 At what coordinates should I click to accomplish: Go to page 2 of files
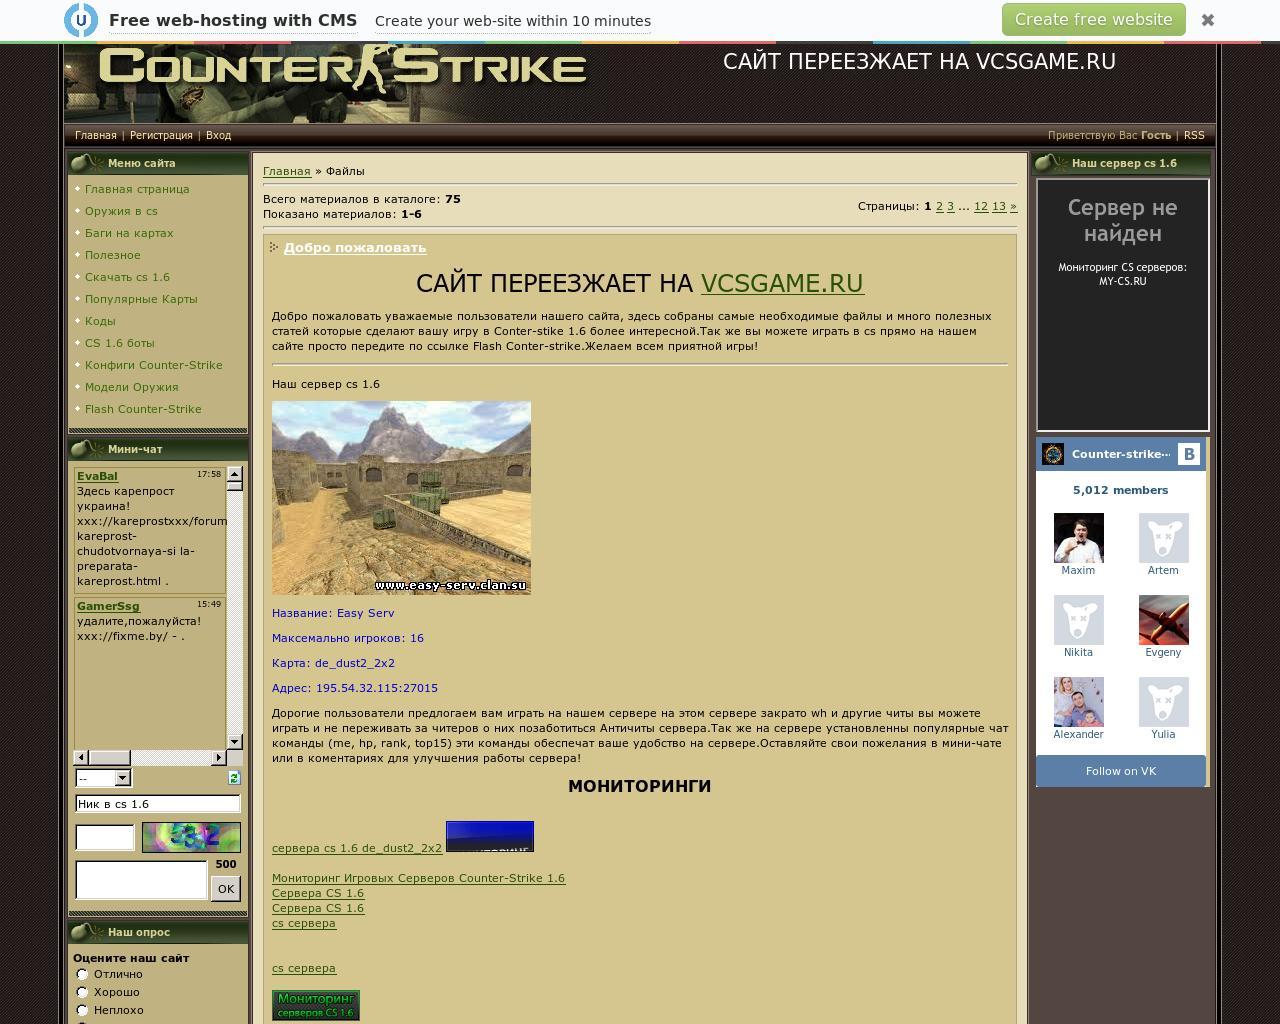click(x=939, y=206)
